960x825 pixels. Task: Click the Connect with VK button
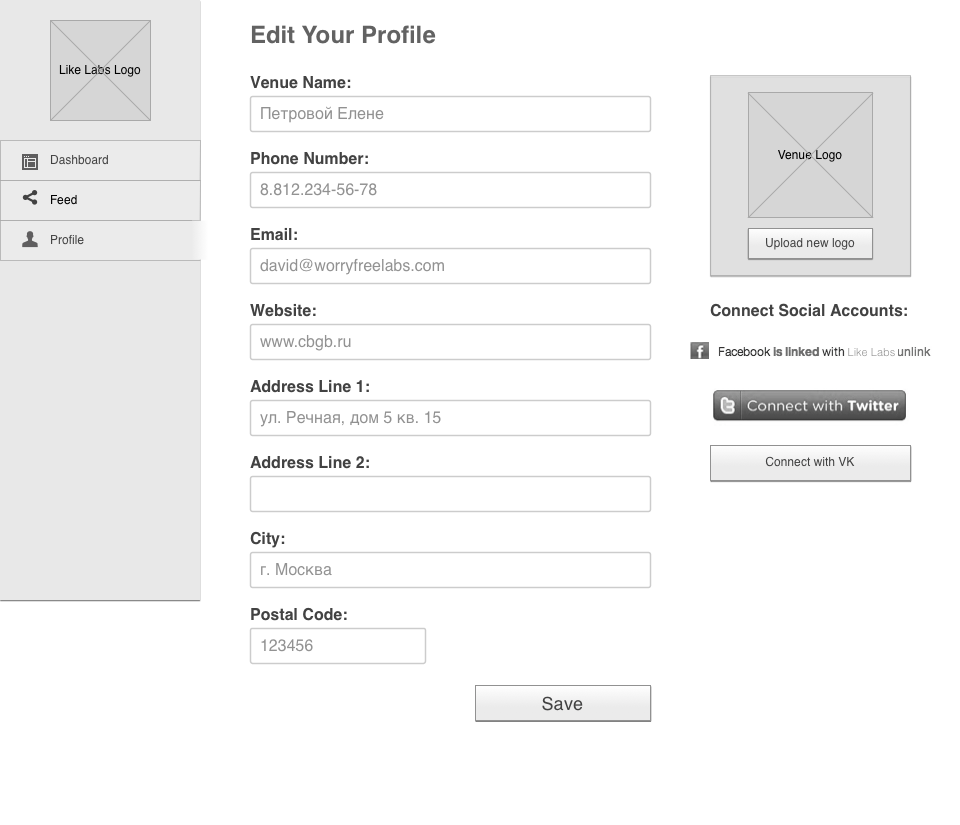pos(810,463)
